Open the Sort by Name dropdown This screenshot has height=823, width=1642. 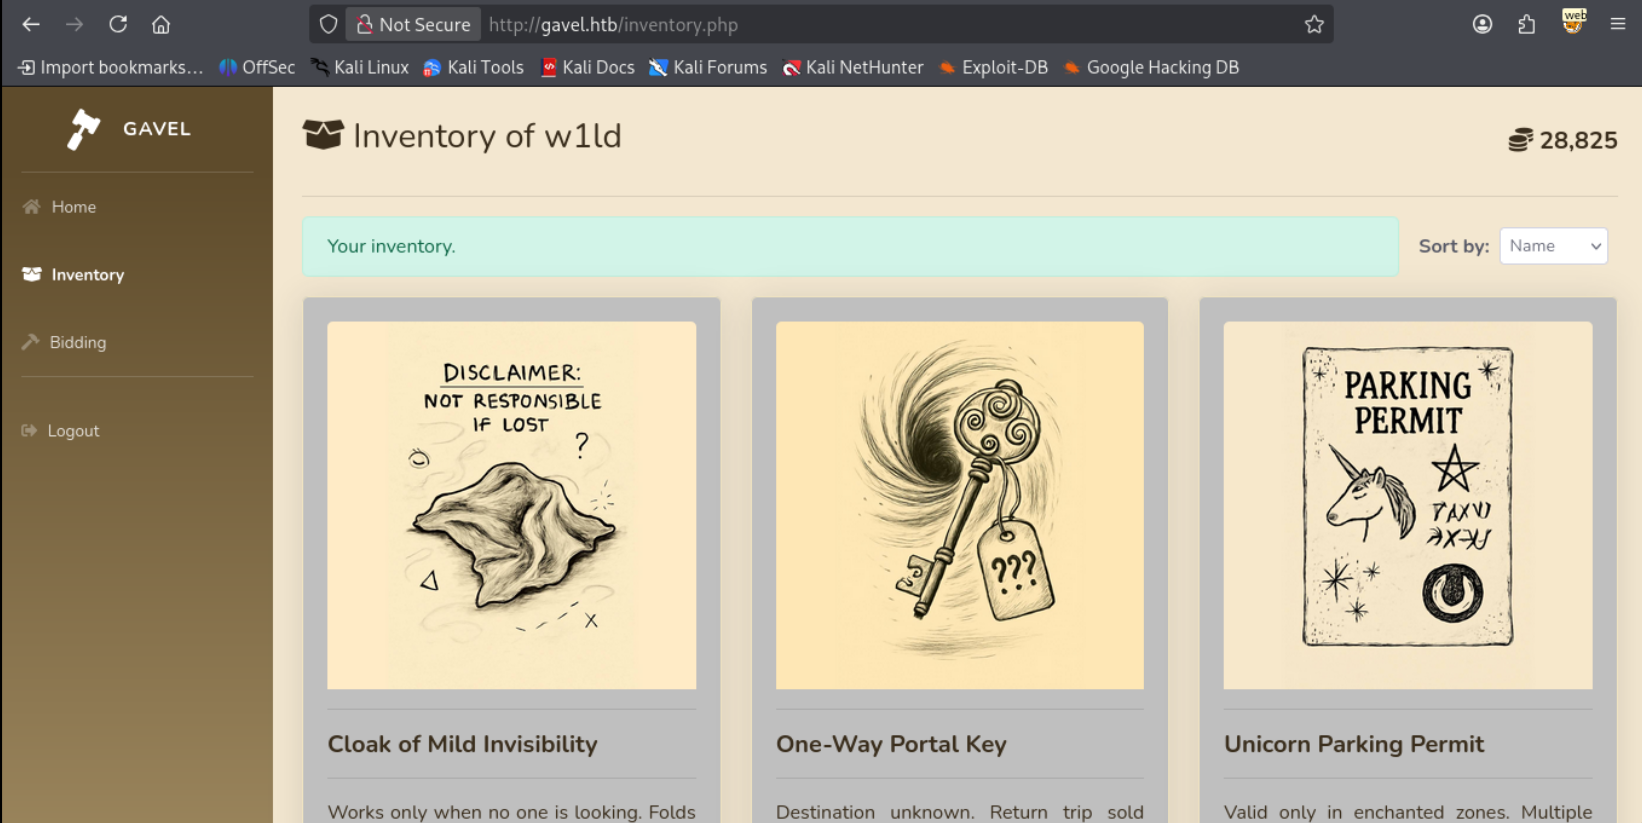pyautogui.click(x=1552, y=246)
